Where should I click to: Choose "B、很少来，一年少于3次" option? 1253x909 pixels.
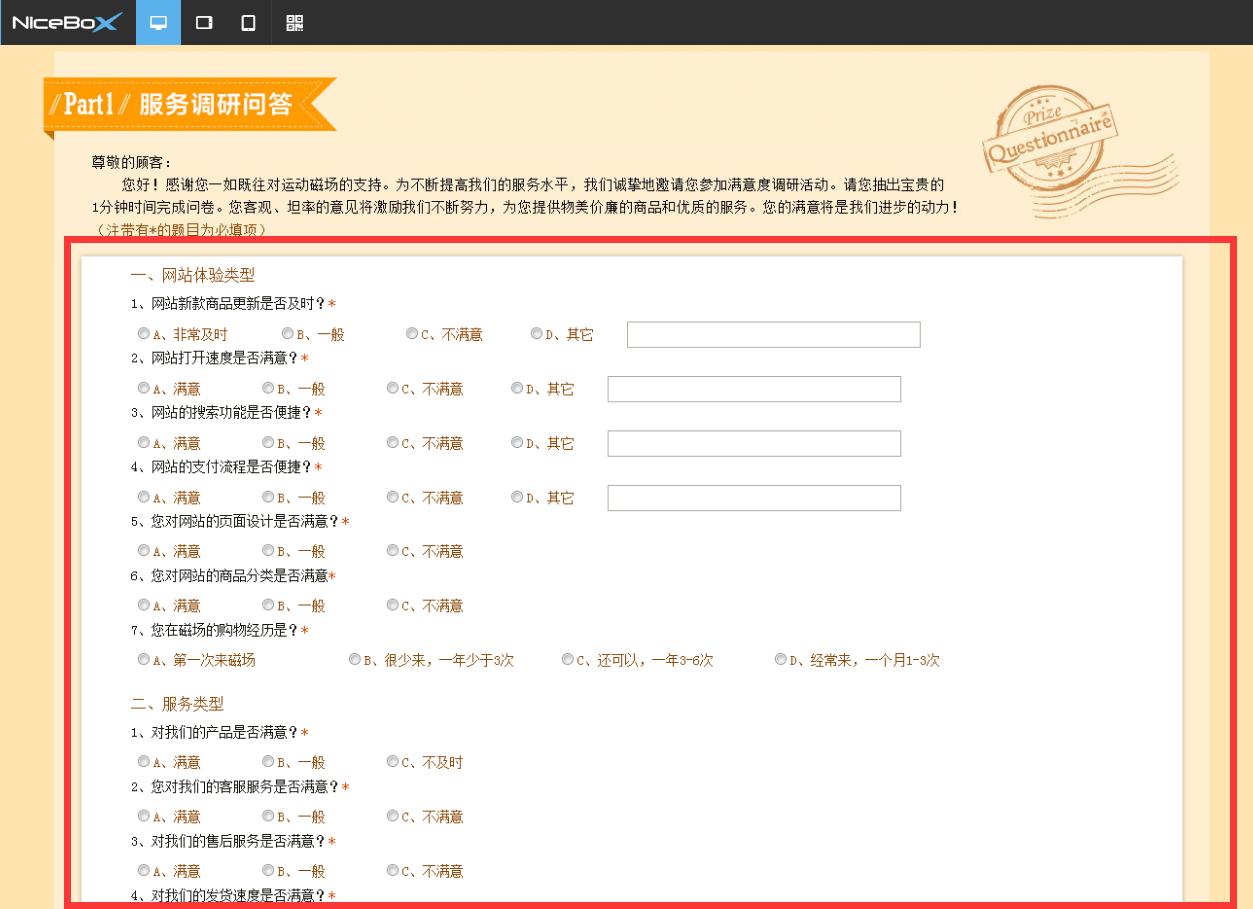pyautogui.click(x=352, y=659)
